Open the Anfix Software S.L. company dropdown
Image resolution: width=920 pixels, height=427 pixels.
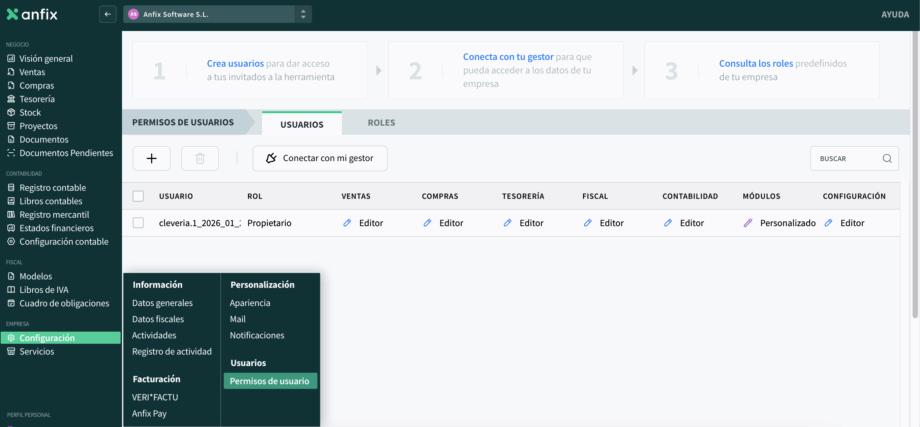point(217,14)
